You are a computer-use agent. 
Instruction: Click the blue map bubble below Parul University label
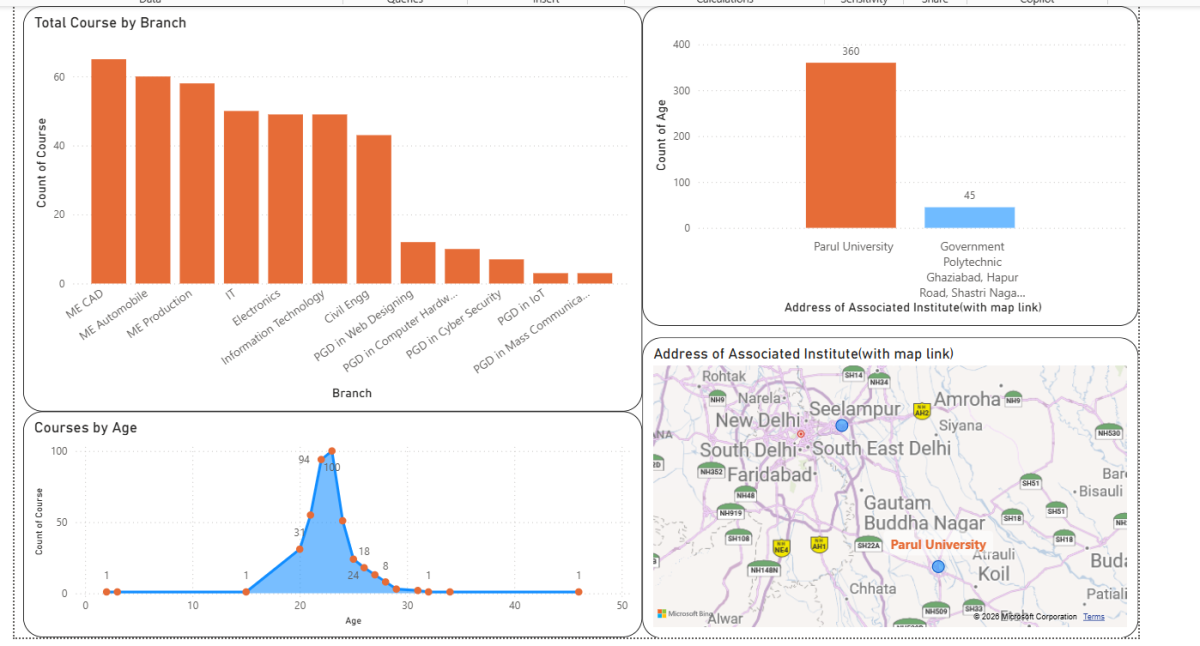[x=938, y=567]
